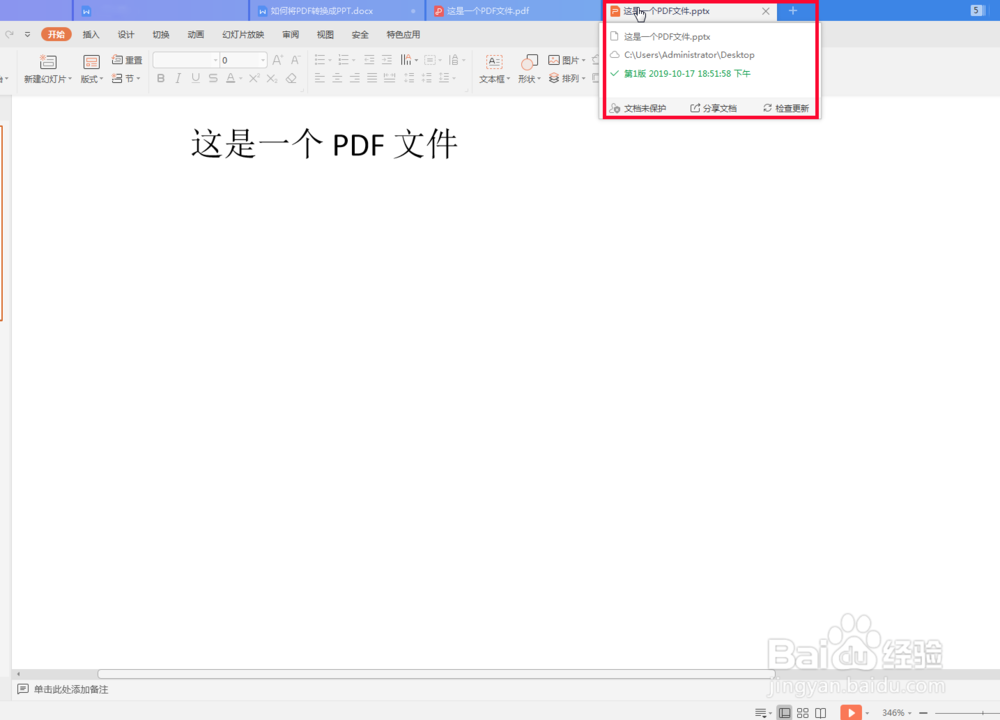Switch to the Start (开始) ribbon tab
This screenshot has width=1000, height=720.
coord(56,34)
